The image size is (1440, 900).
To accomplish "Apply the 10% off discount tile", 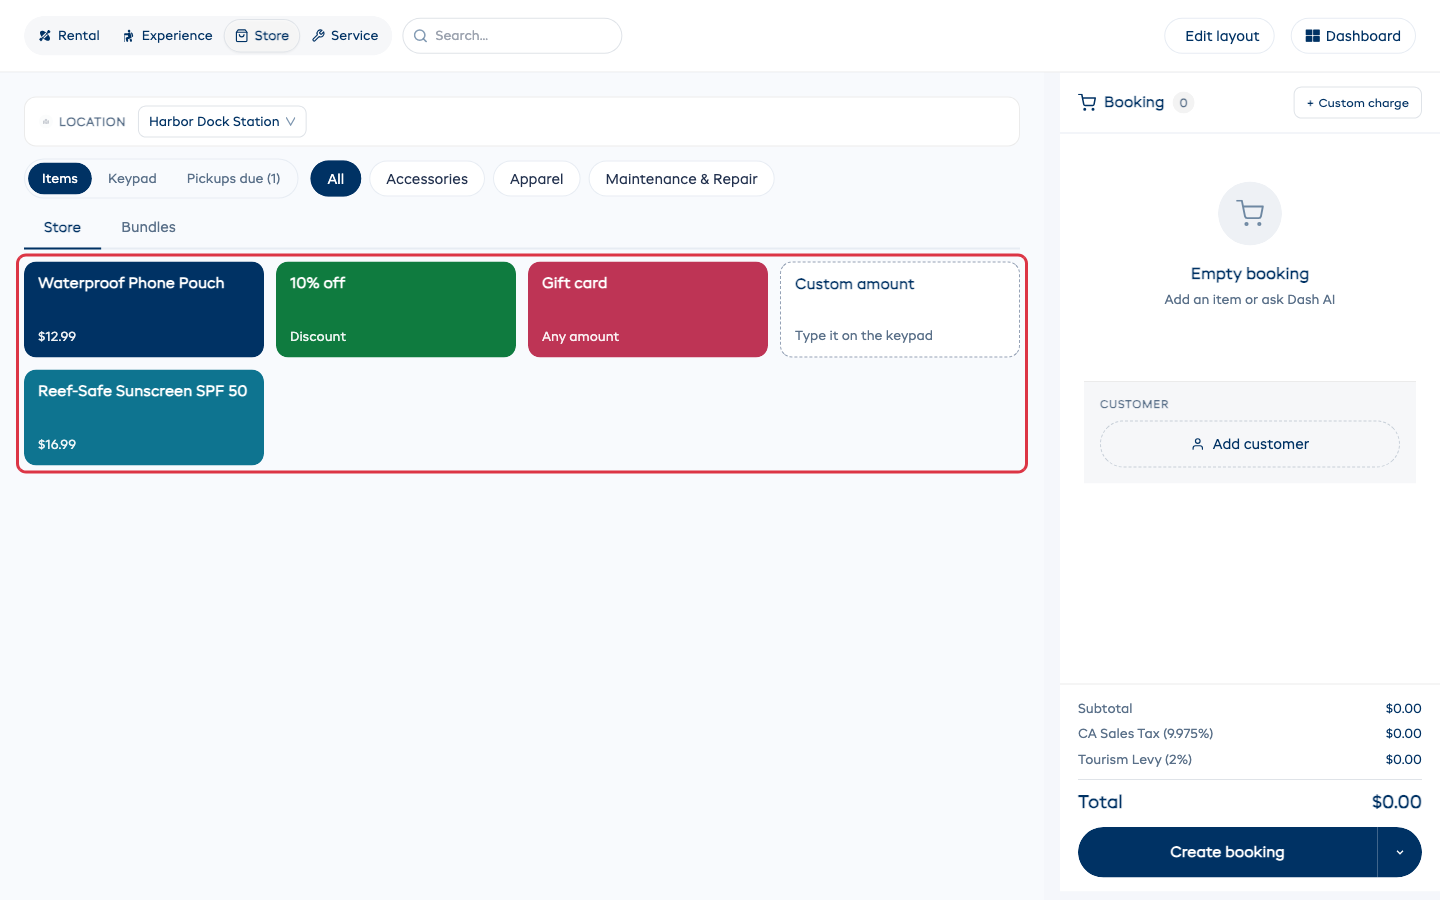I will [396, 309].
